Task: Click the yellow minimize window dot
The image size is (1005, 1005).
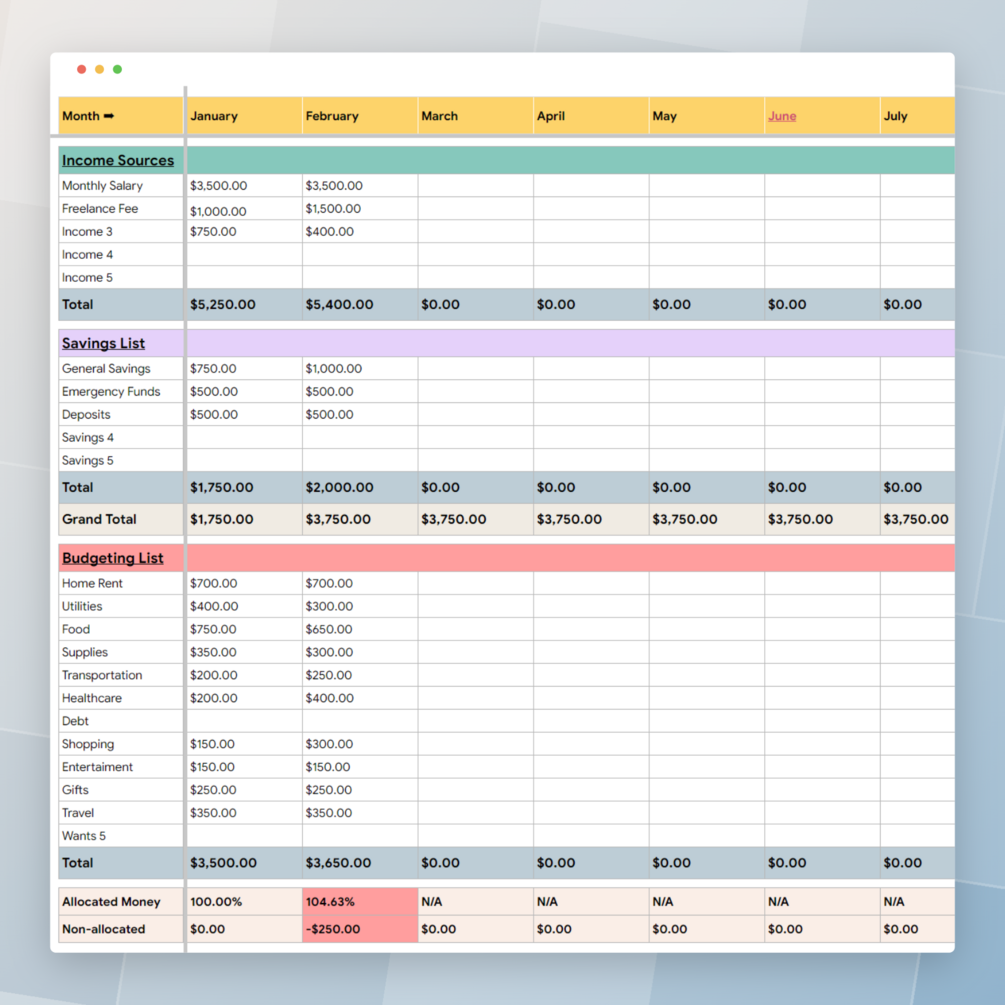Action: tap(99, 69)
